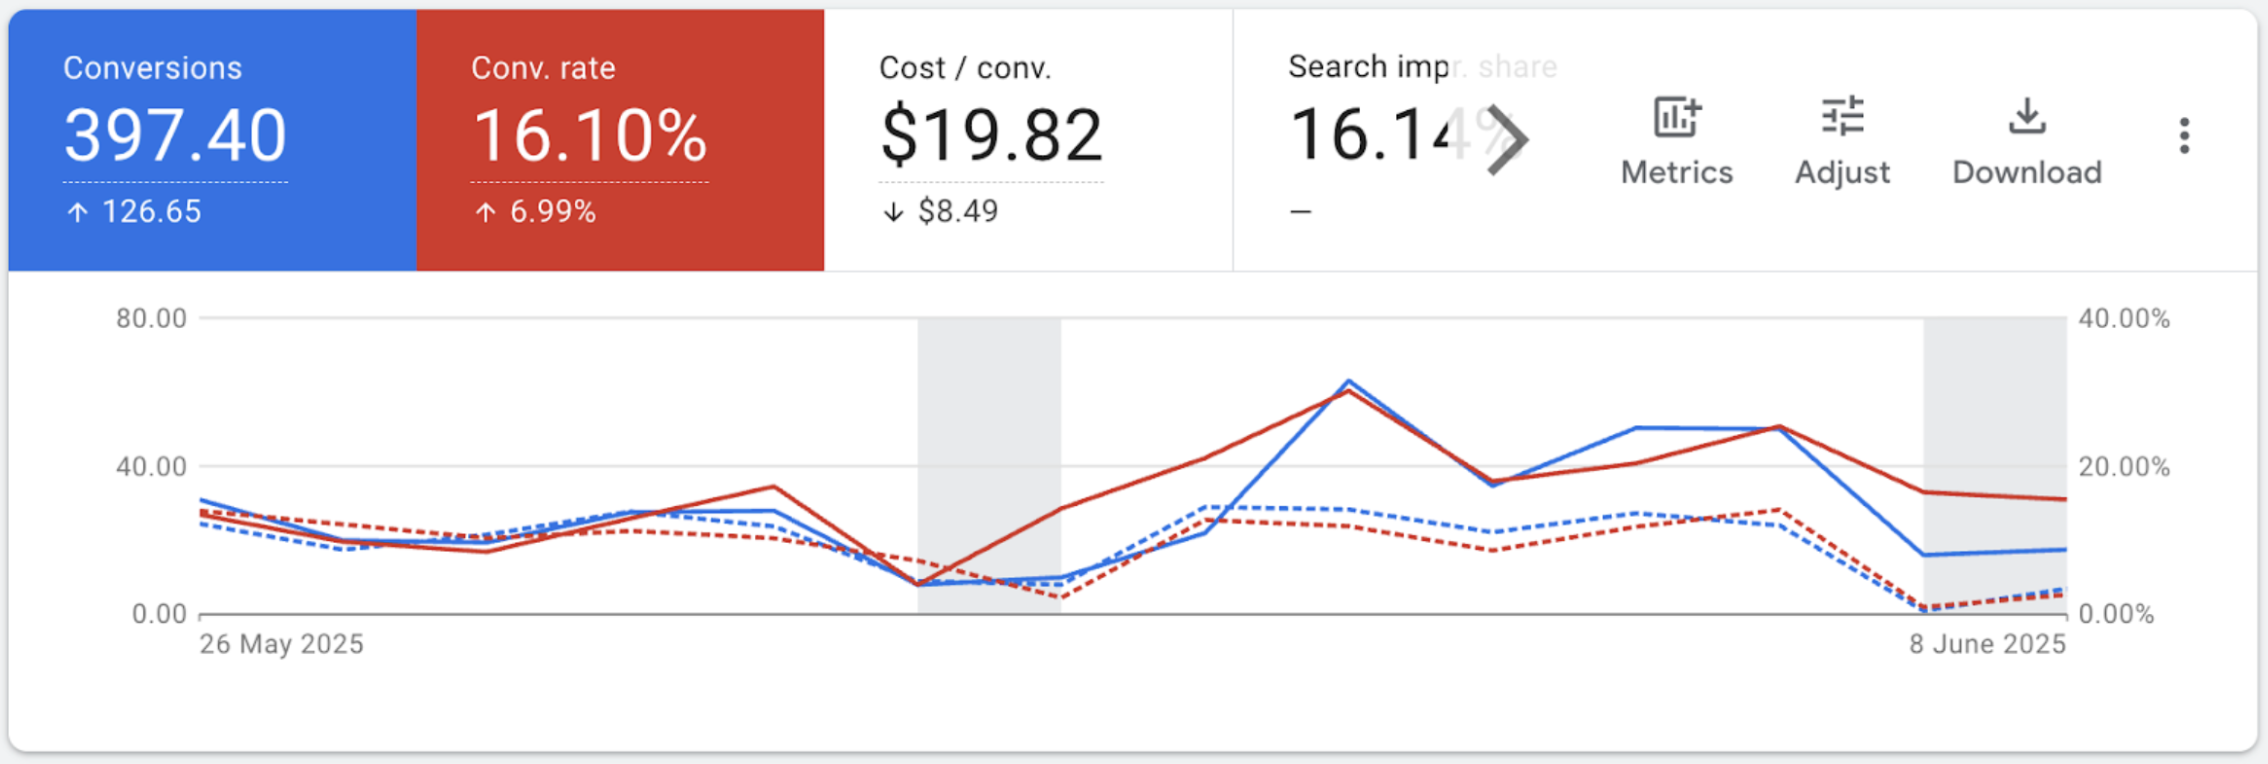Open the Conv. rate label dropdown
Viewport: 2268px width, 764px height.
coord(543,68)
